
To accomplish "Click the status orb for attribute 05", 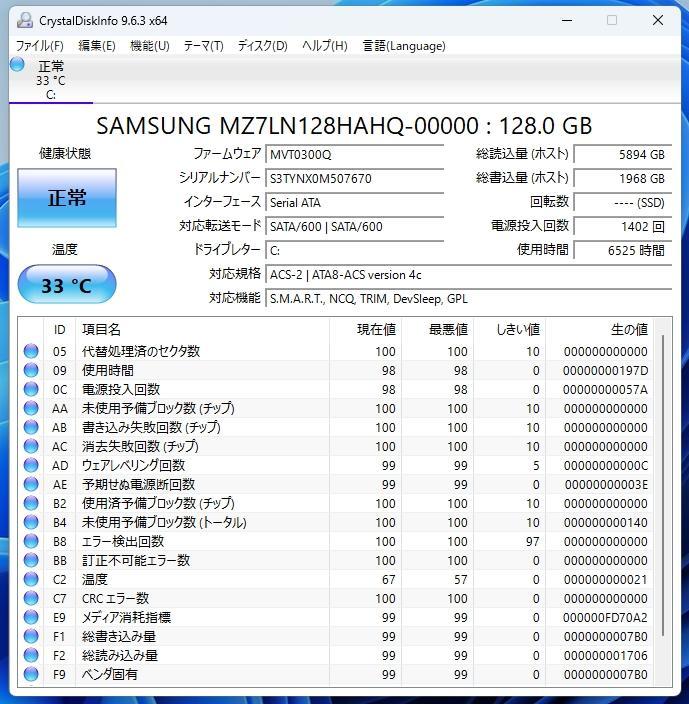I will [31, 351].
